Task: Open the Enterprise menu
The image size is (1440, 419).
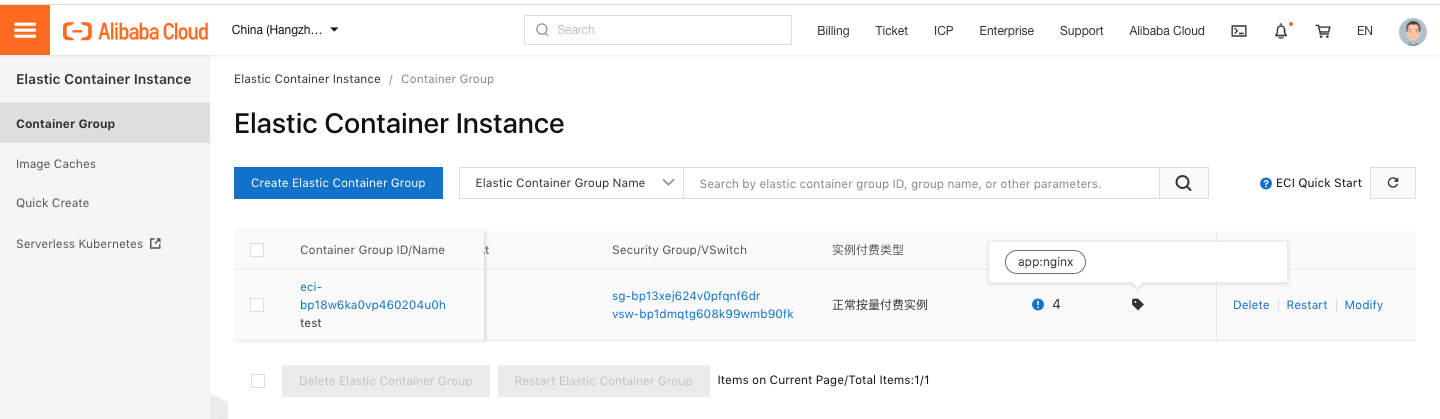Action: (1006, 31)
